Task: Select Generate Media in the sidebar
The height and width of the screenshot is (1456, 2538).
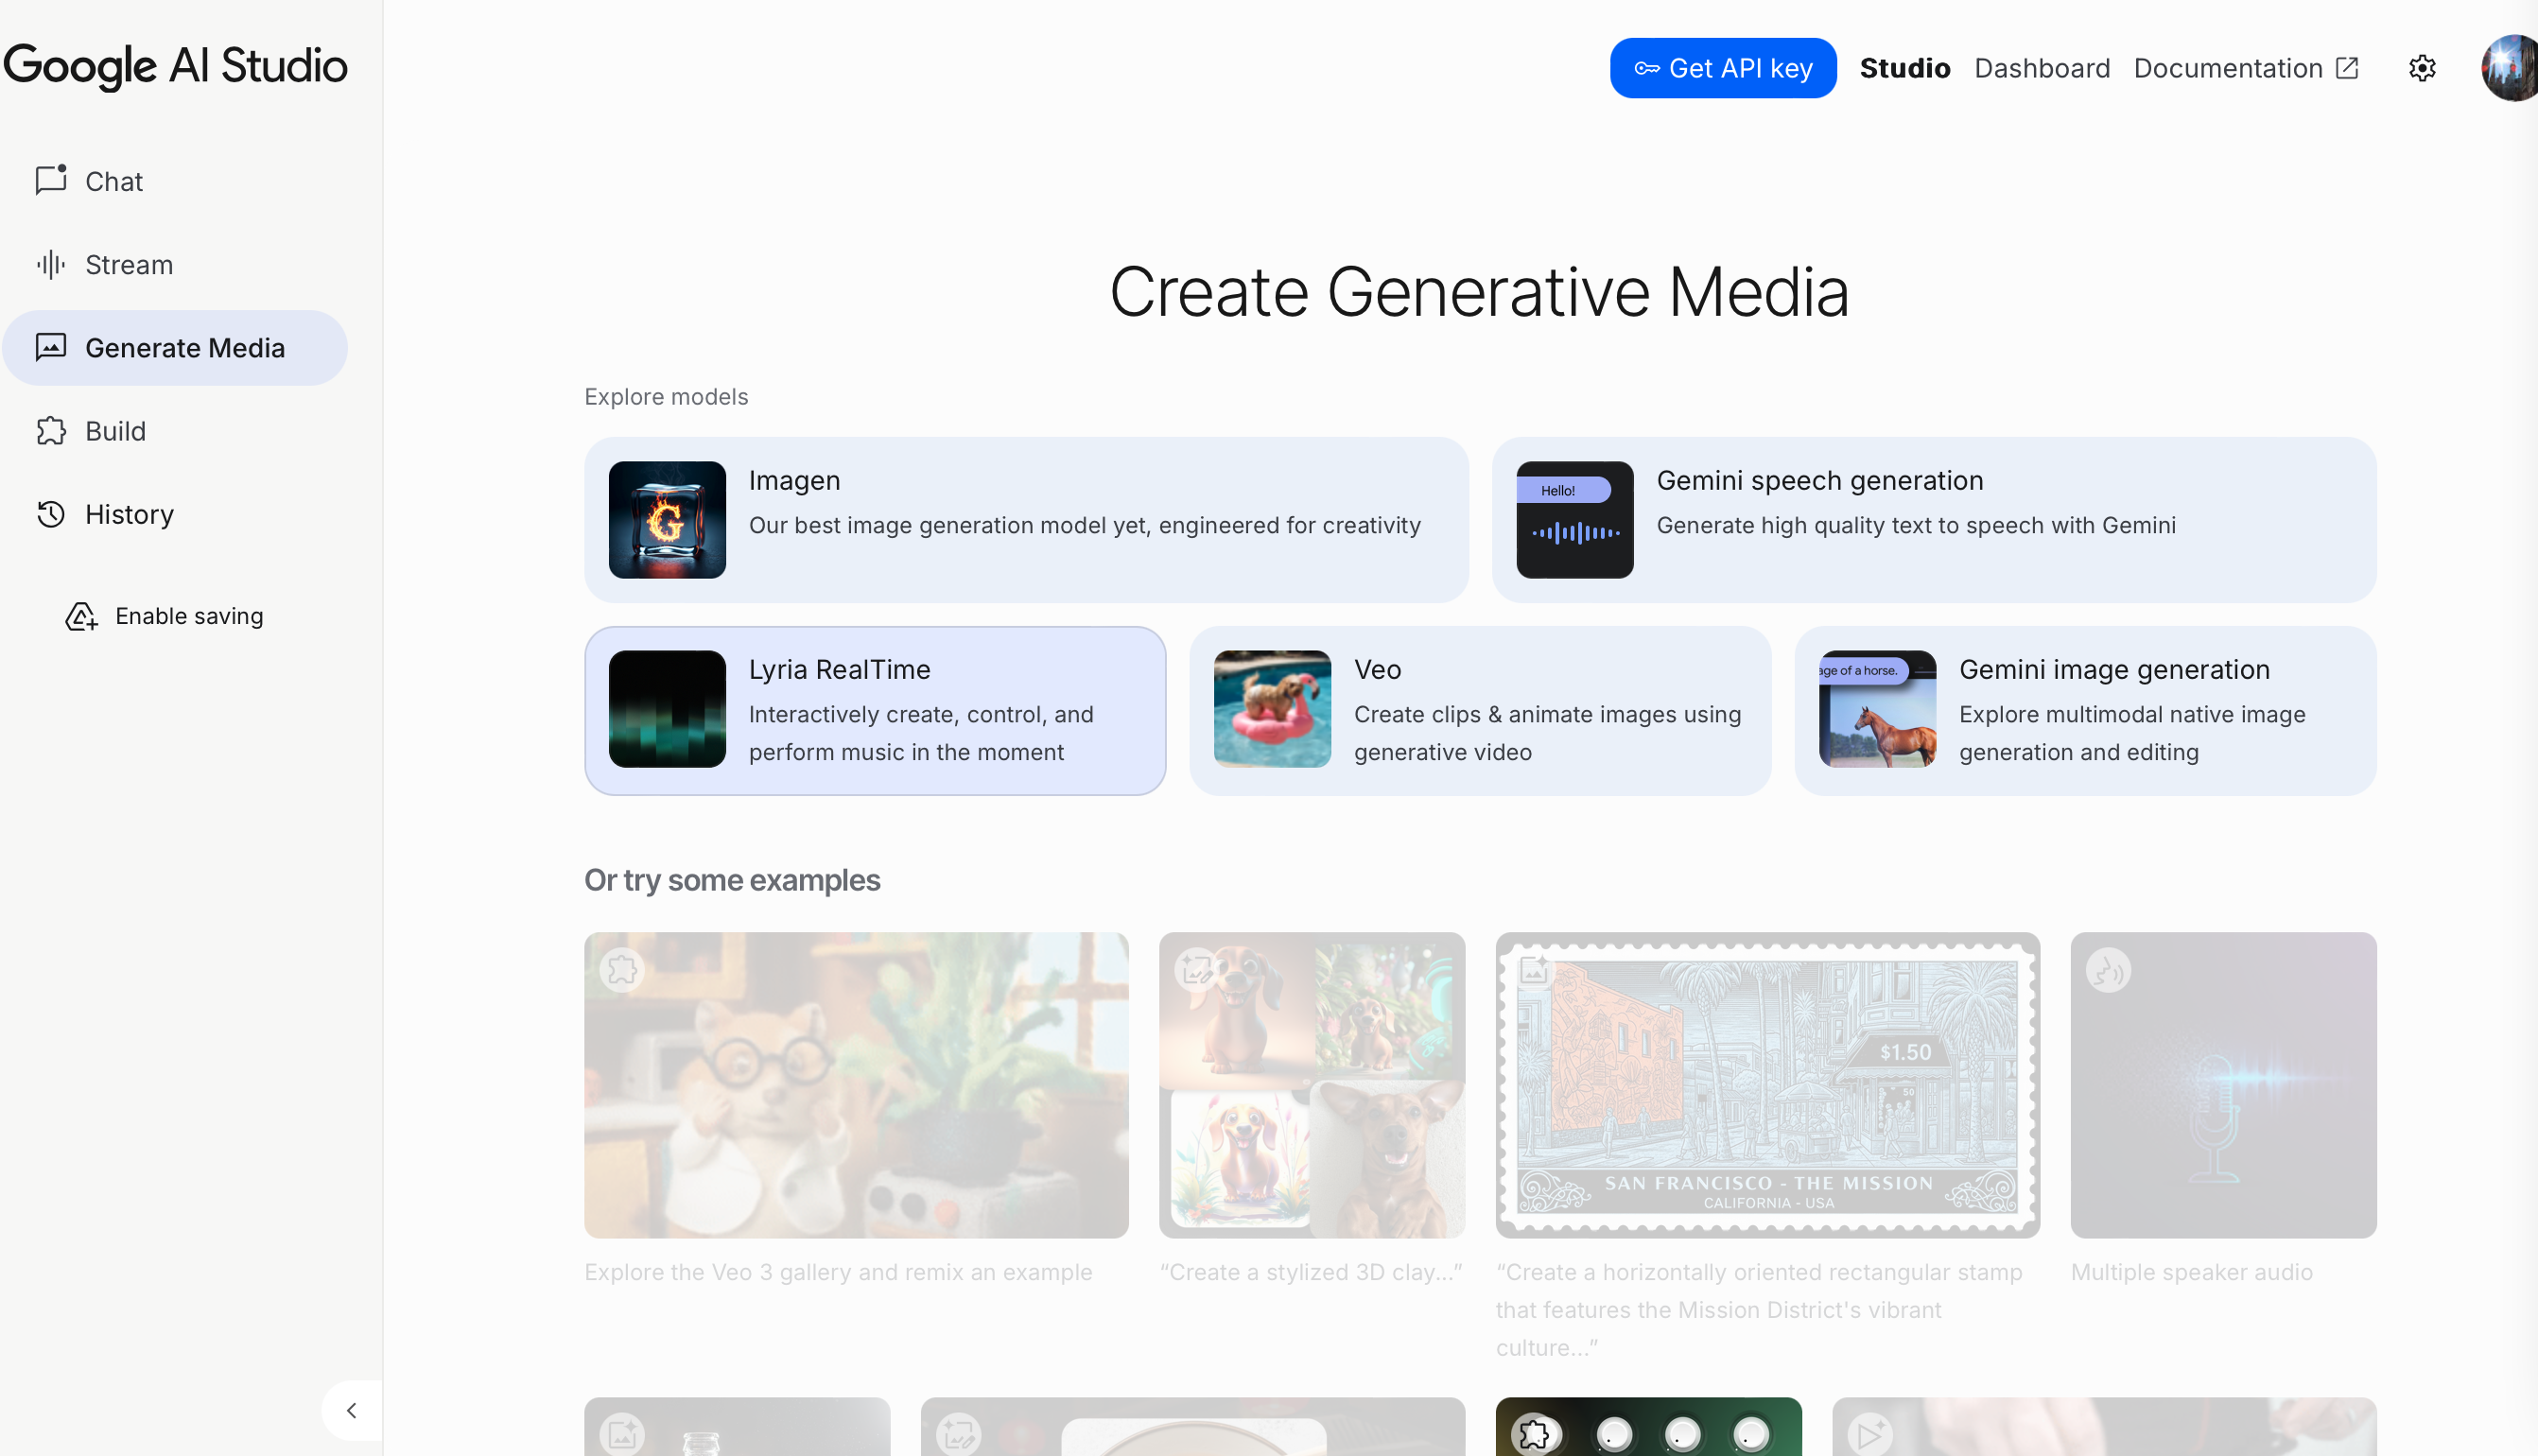Action: click(x=175, y=348)
